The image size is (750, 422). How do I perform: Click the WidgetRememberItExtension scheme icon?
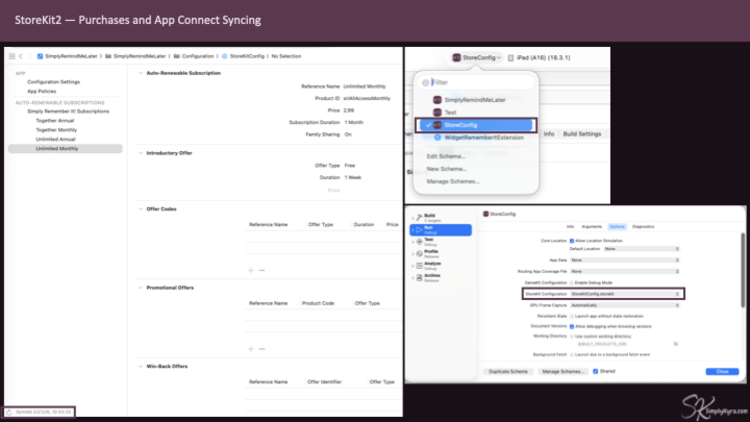click(437, 137)
